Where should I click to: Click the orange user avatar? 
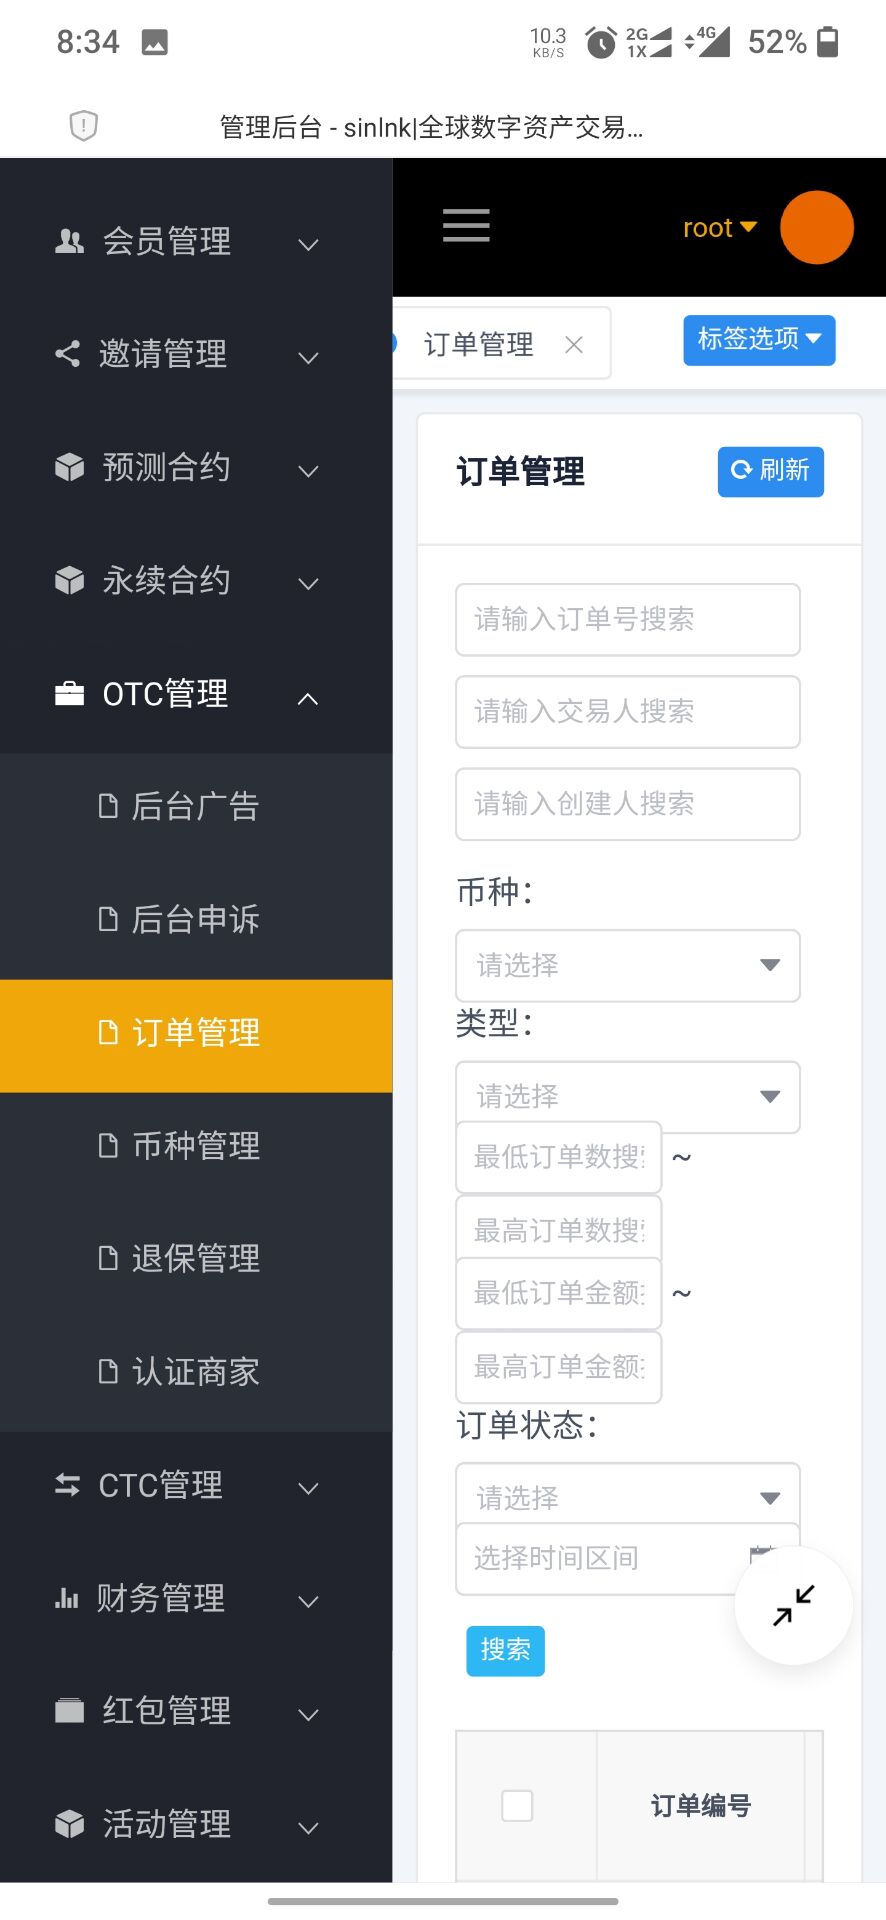pyautogui.click(x=816, y=228)
